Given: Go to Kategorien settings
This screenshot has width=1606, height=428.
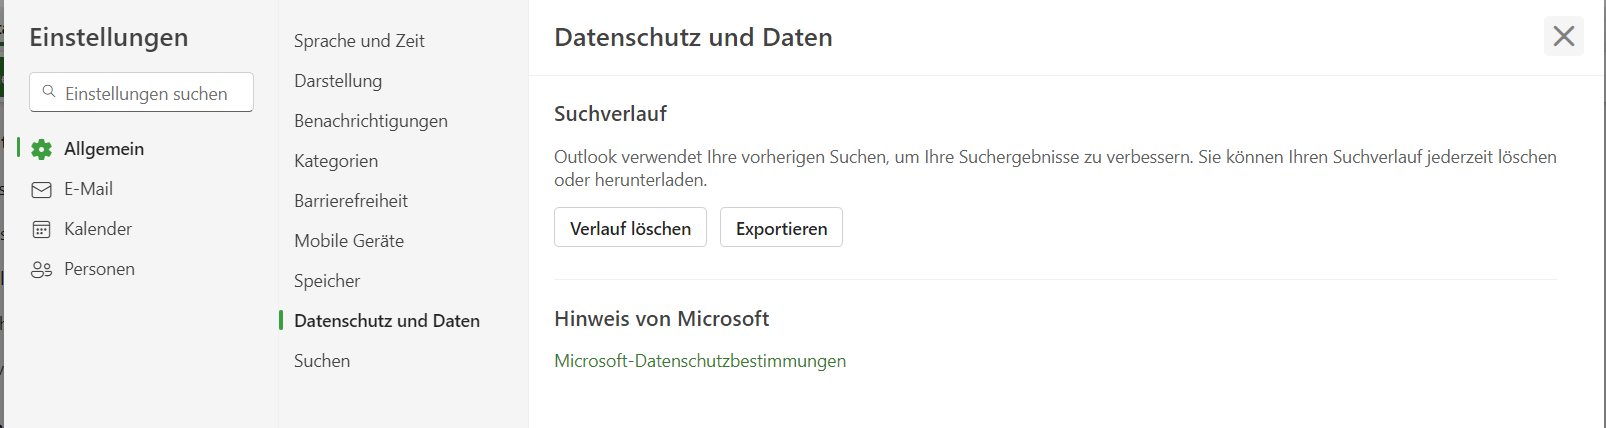Looking at the screenshot, I should click(x=336, y=161).
